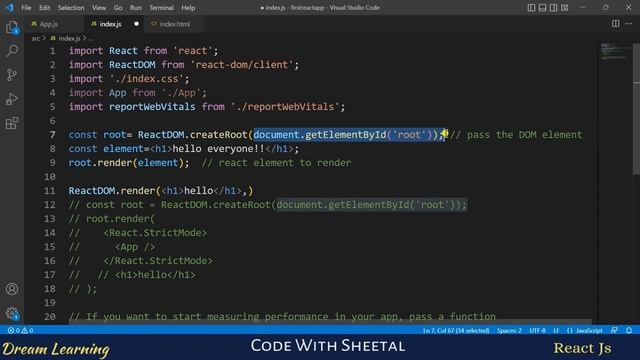This screenshot has height=360, width=640.
Task: Open the Run and Debug view
Action: pos(12,99)
